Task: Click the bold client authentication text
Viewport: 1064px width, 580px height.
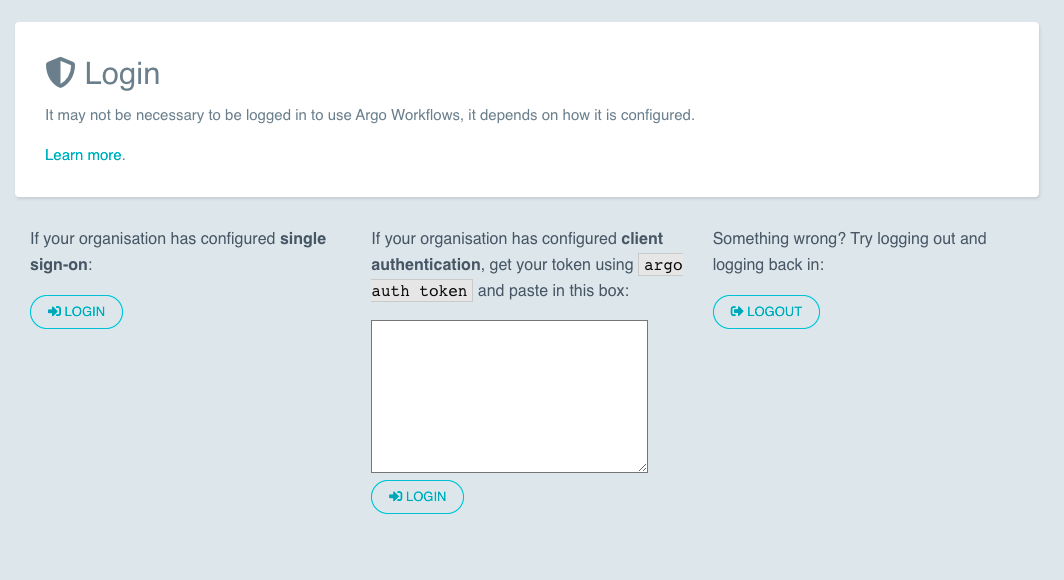Action: (425, 264)
